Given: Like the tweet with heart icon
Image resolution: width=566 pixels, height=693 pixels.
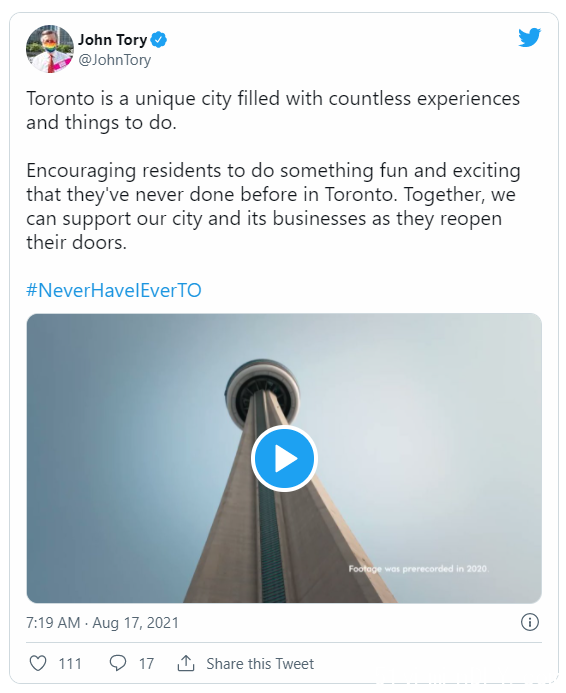Looking at the screenshot, I should click(x=38, y=663).
